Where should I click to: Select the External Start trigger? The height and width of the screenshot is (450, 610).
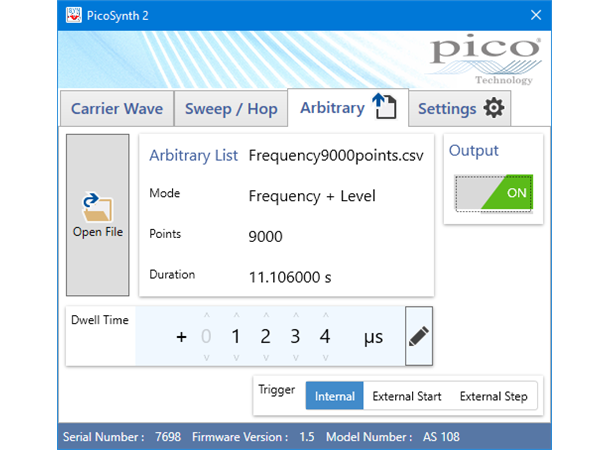pos(407,396)
